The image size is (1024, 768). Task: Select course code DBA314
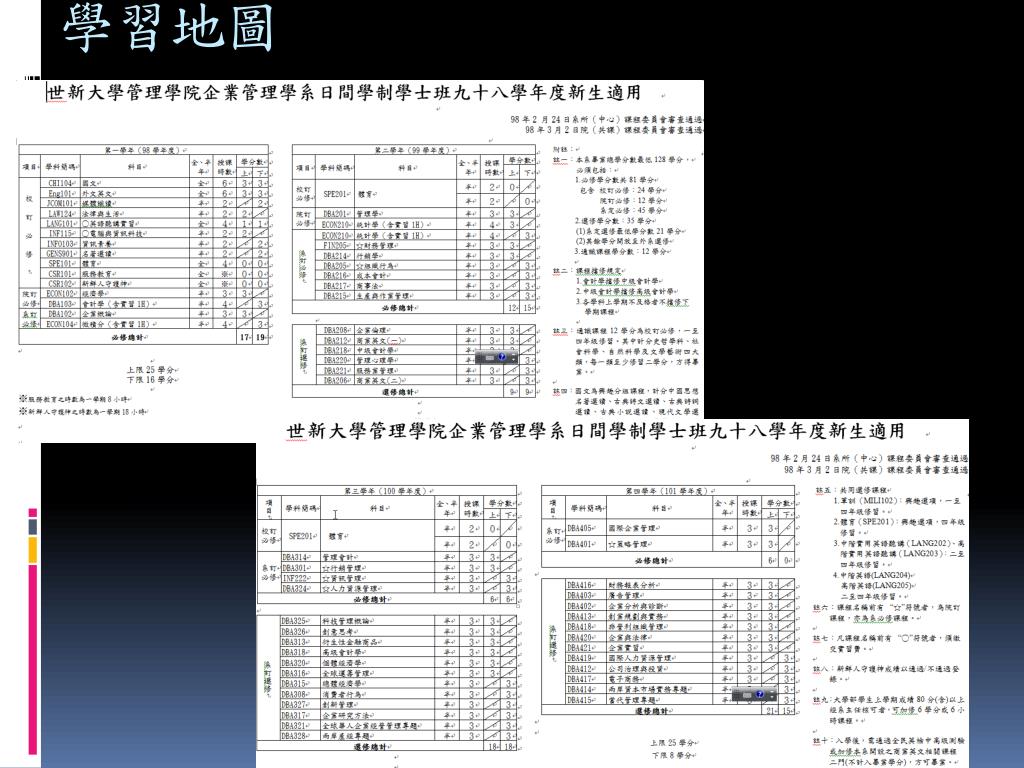(x=295, y=557)
